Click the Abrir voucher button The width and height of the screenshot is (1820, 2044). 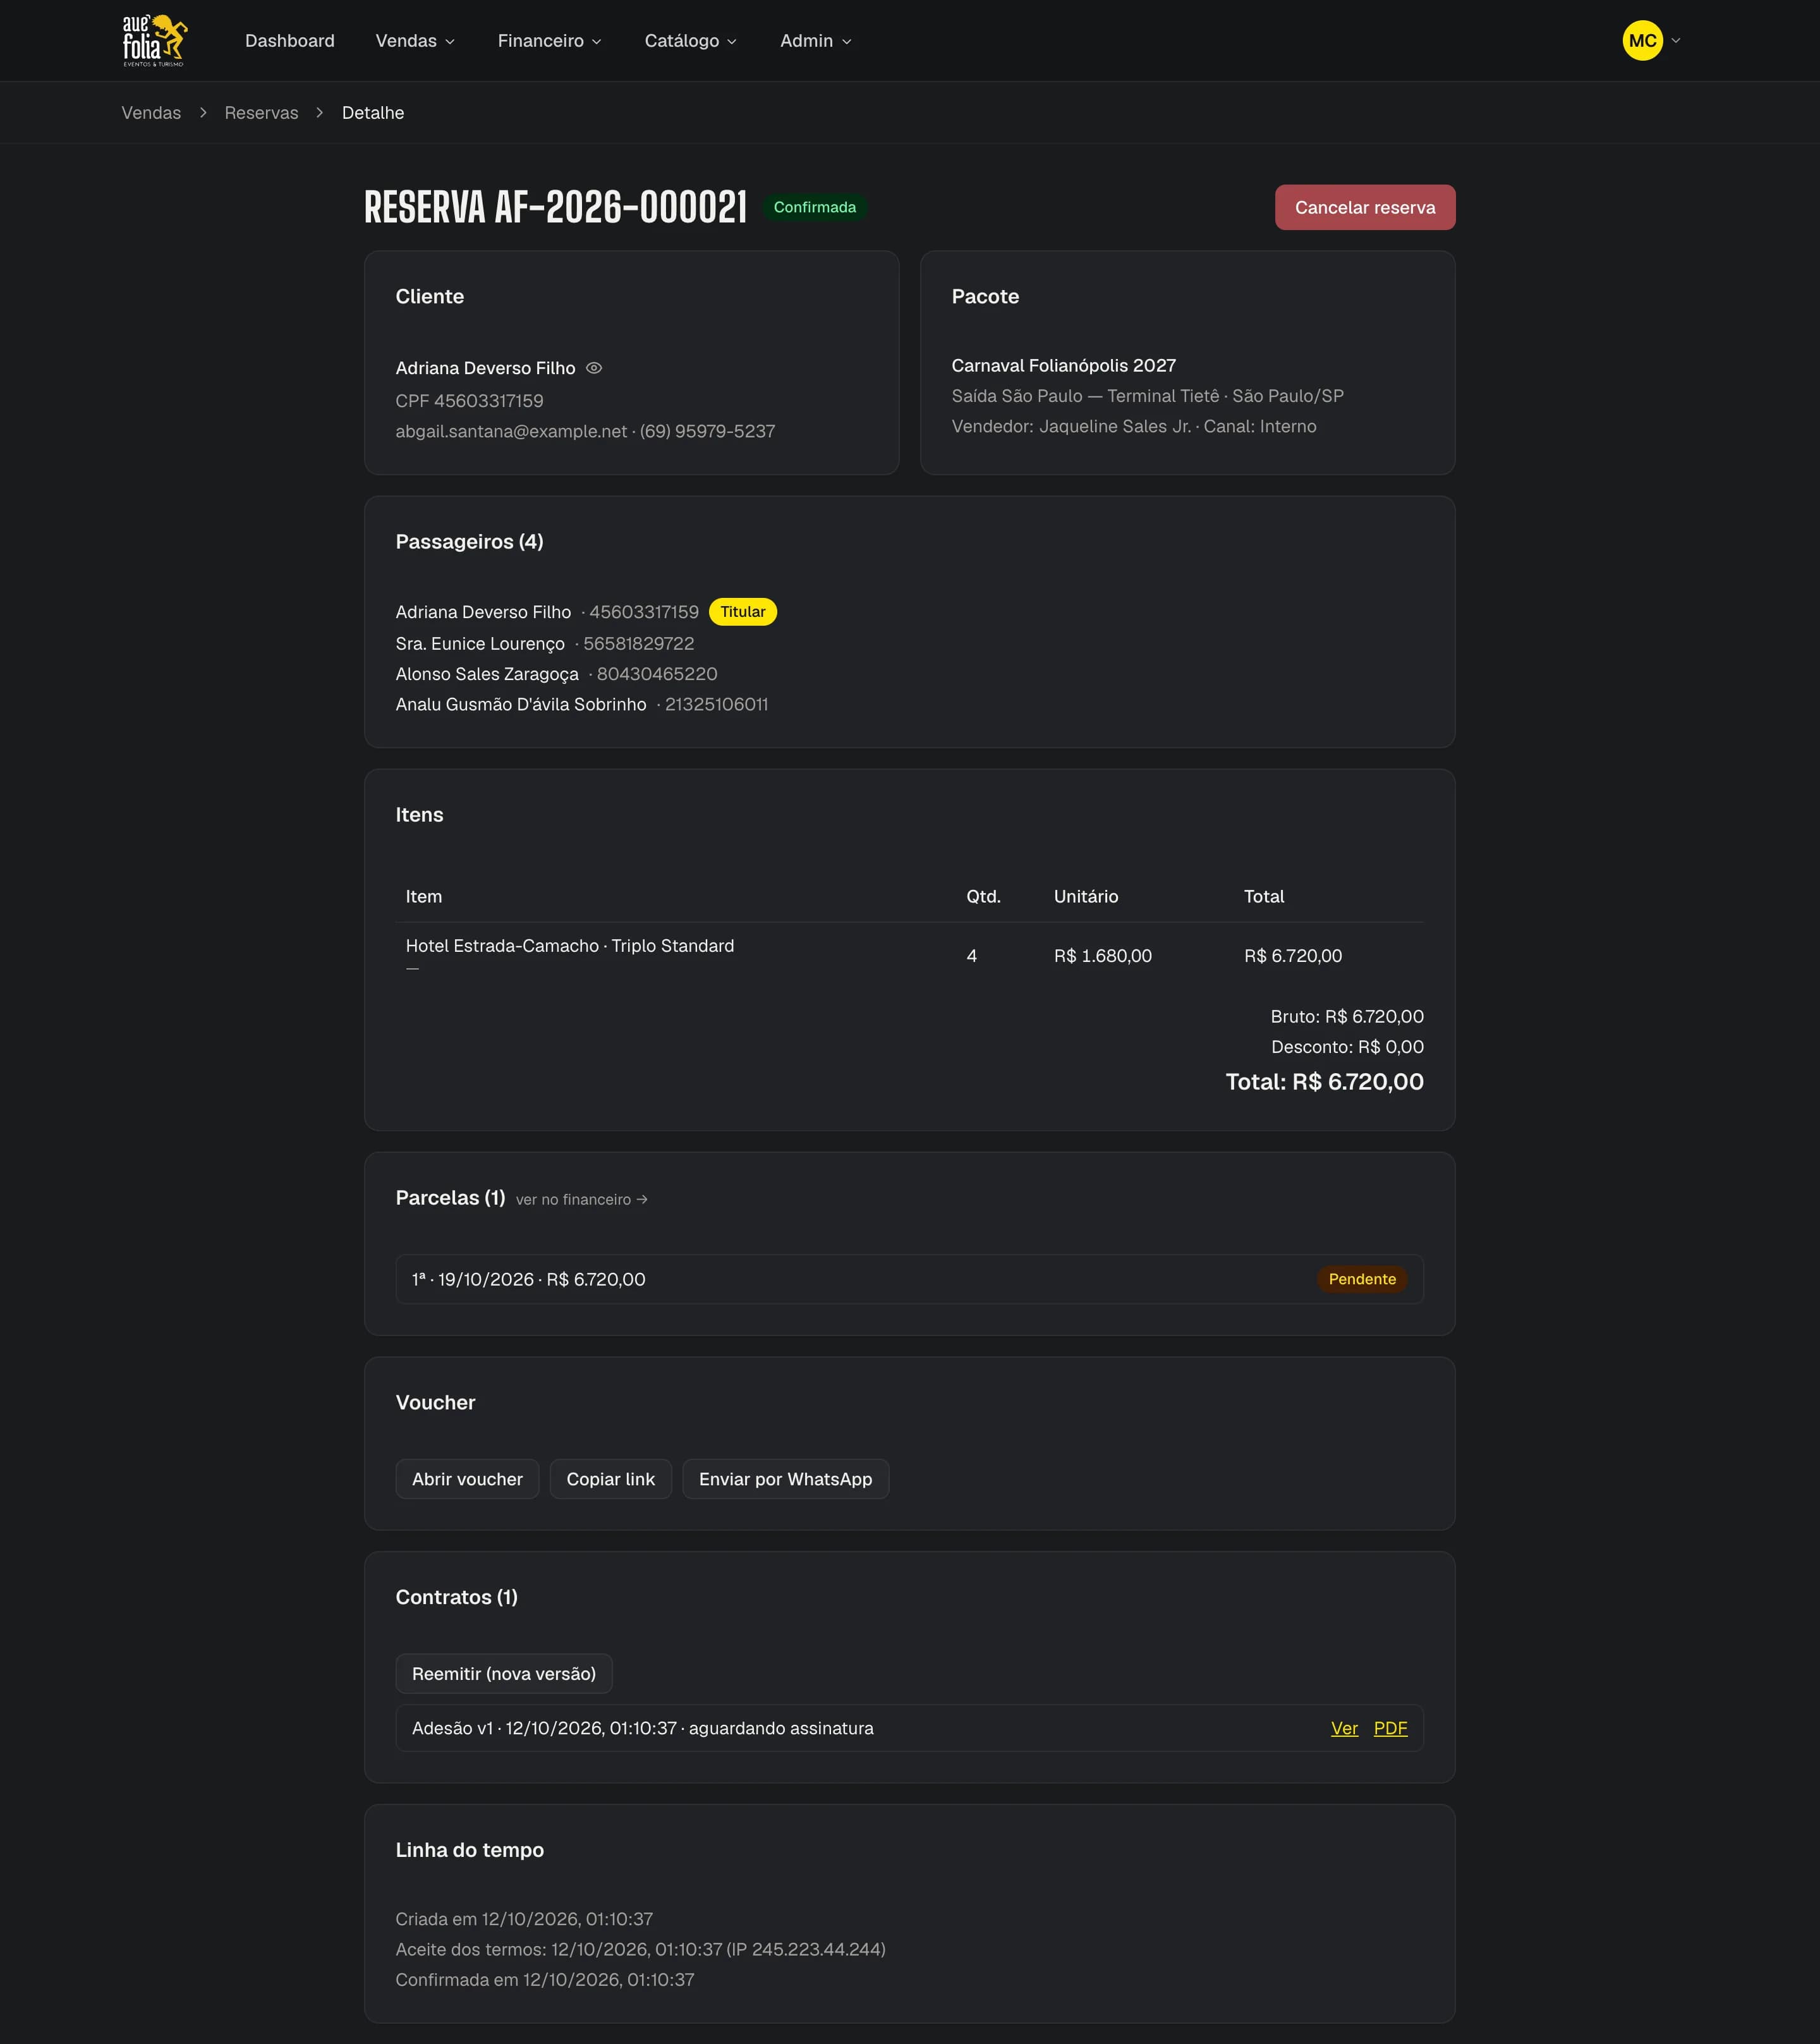467,1479
